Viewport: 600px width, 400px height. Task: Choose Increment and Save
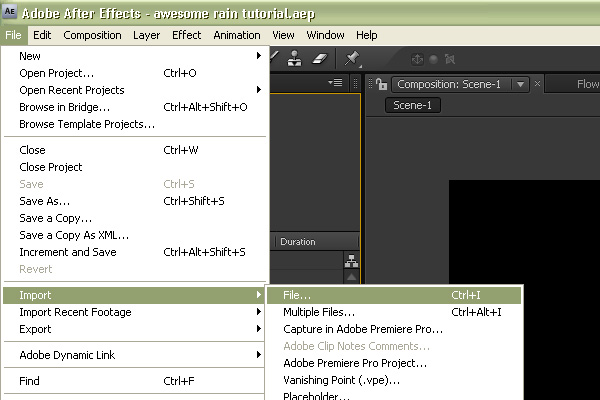click(134, 252)
